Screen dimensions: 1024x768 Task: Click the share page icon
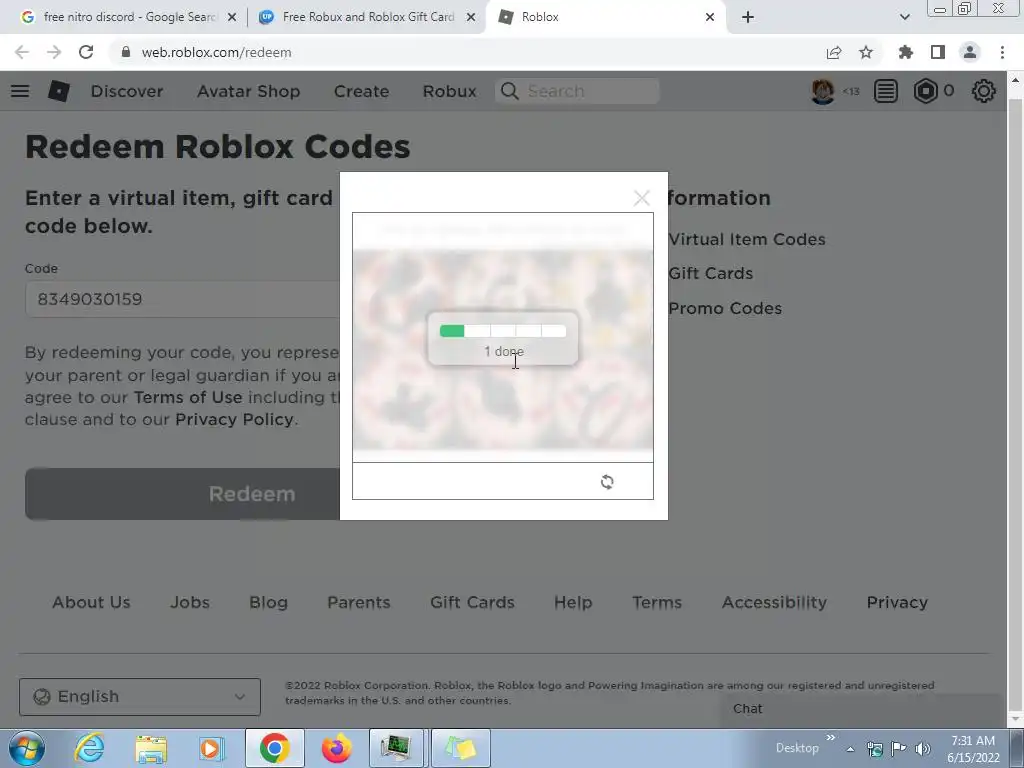(834, 52)
